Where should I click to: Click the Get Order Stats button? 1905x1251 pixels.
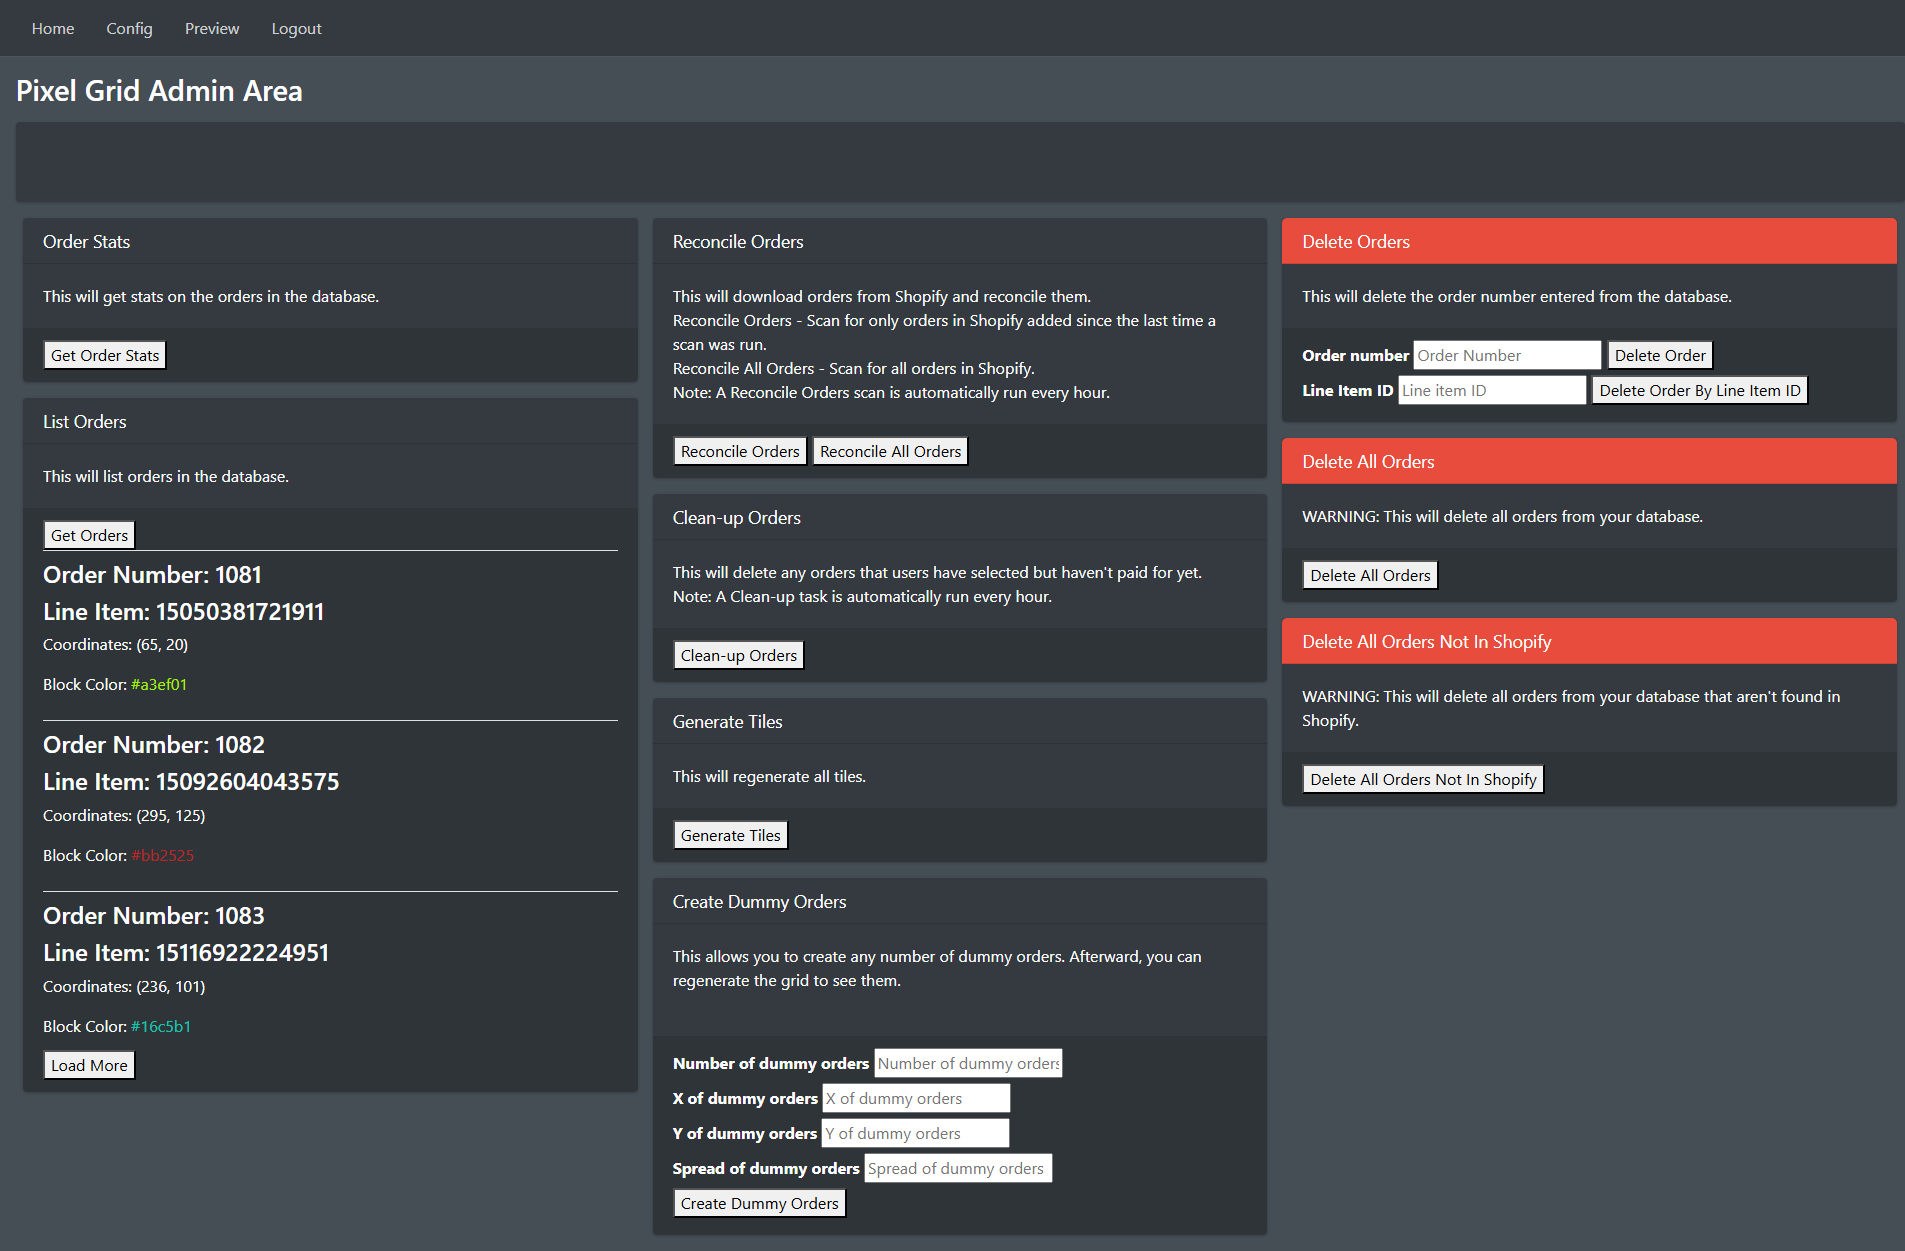point(105,355)
